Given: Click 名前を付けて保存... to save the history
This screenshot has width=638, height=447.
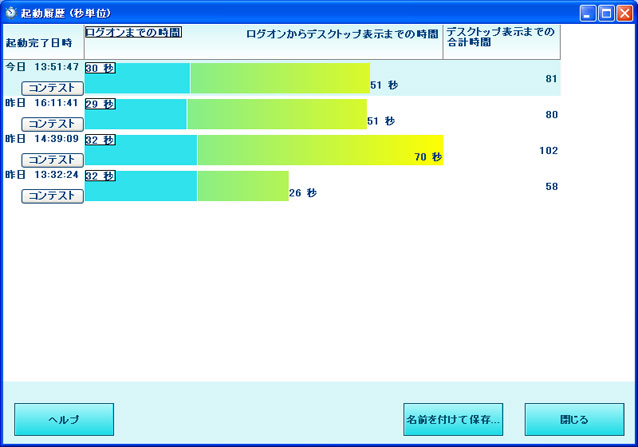Looking at the screenshot, I should click(453, 419).
